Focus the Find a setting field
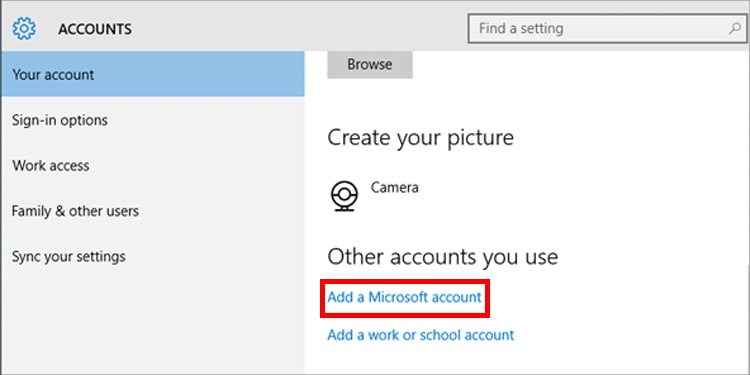Screen dimensions: 750x375 tap(607, 29)
